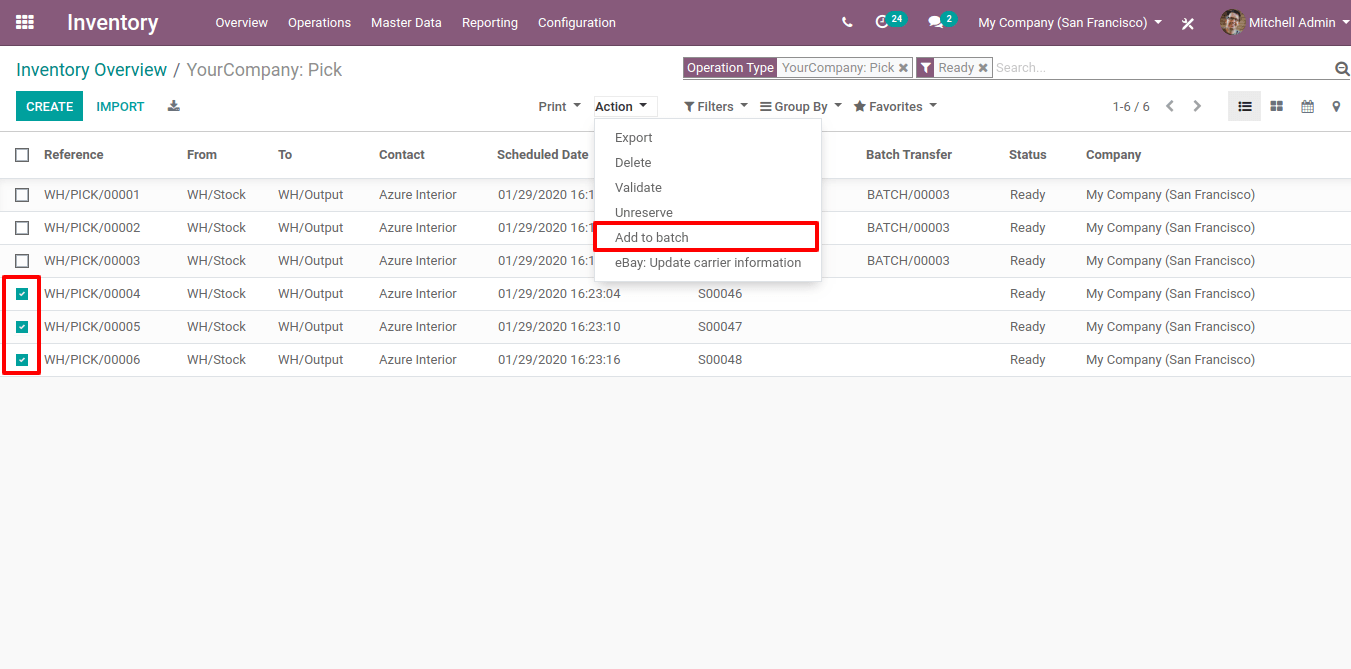1351x669 pixels.
Task: Choose Add to batch from Action menu
Action: pyautogui.click(x=649, y=237)
